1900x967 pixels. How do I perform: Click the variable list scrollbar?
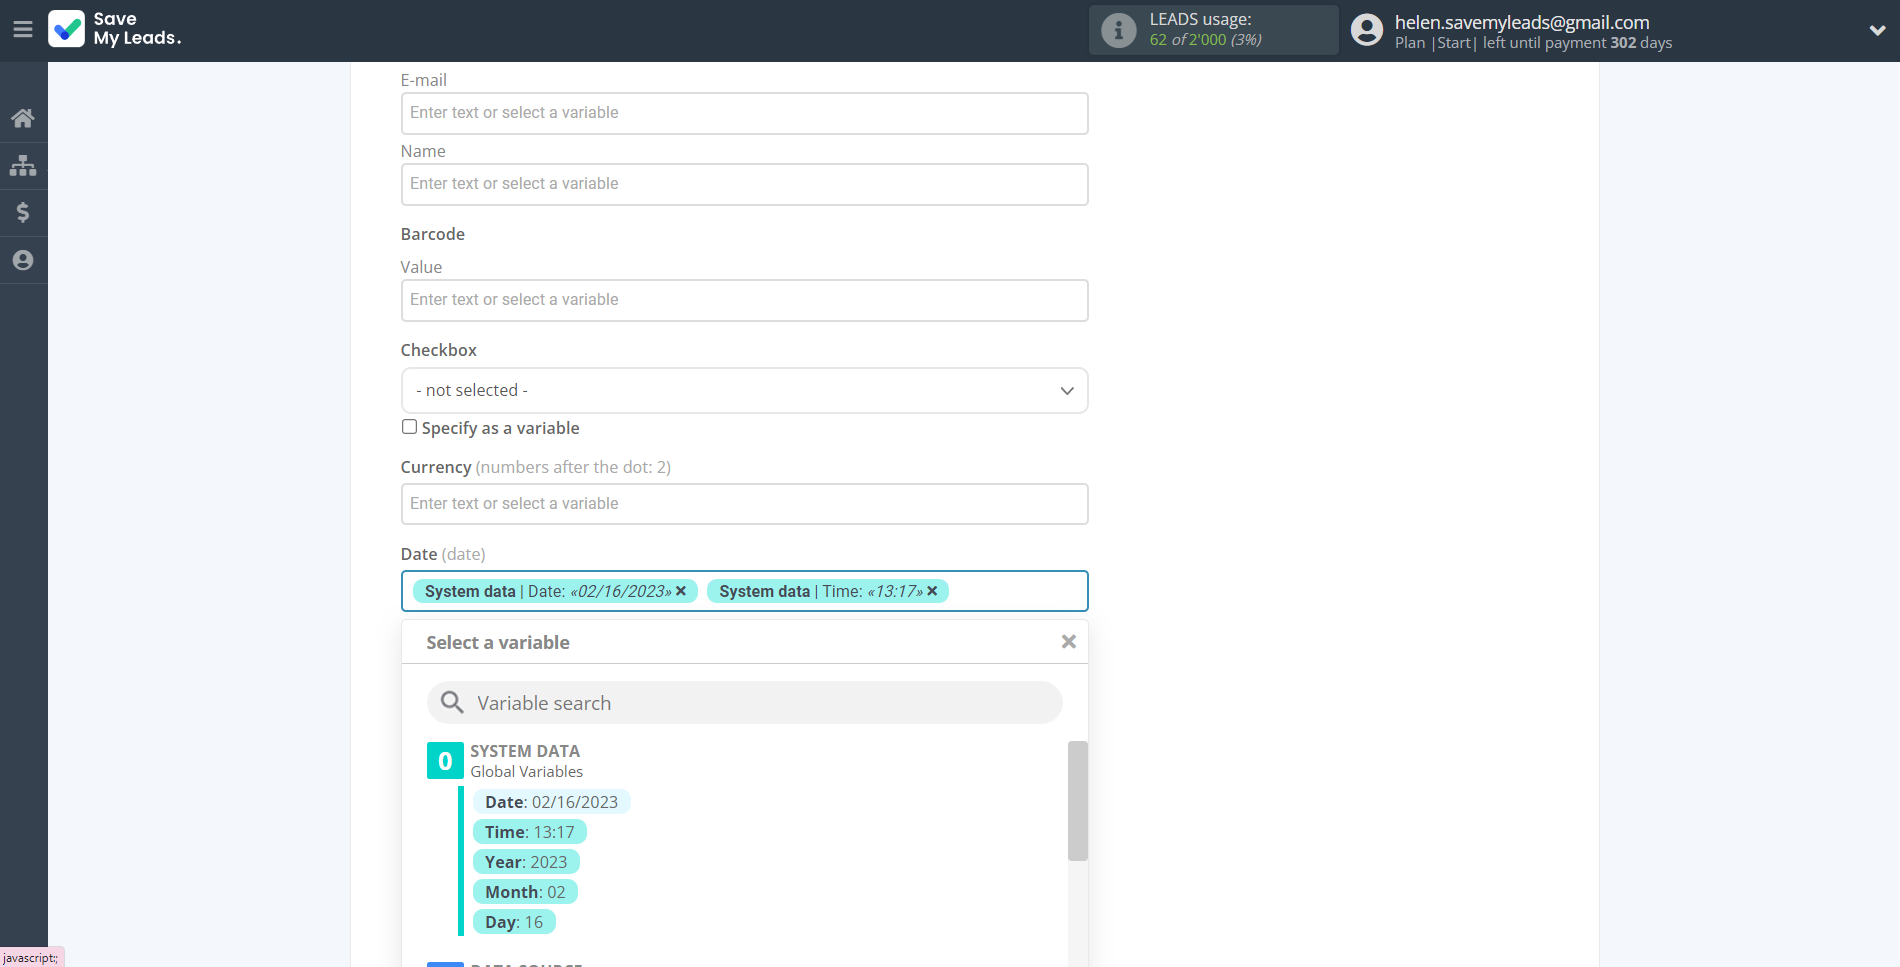[x=1077, y=801]
